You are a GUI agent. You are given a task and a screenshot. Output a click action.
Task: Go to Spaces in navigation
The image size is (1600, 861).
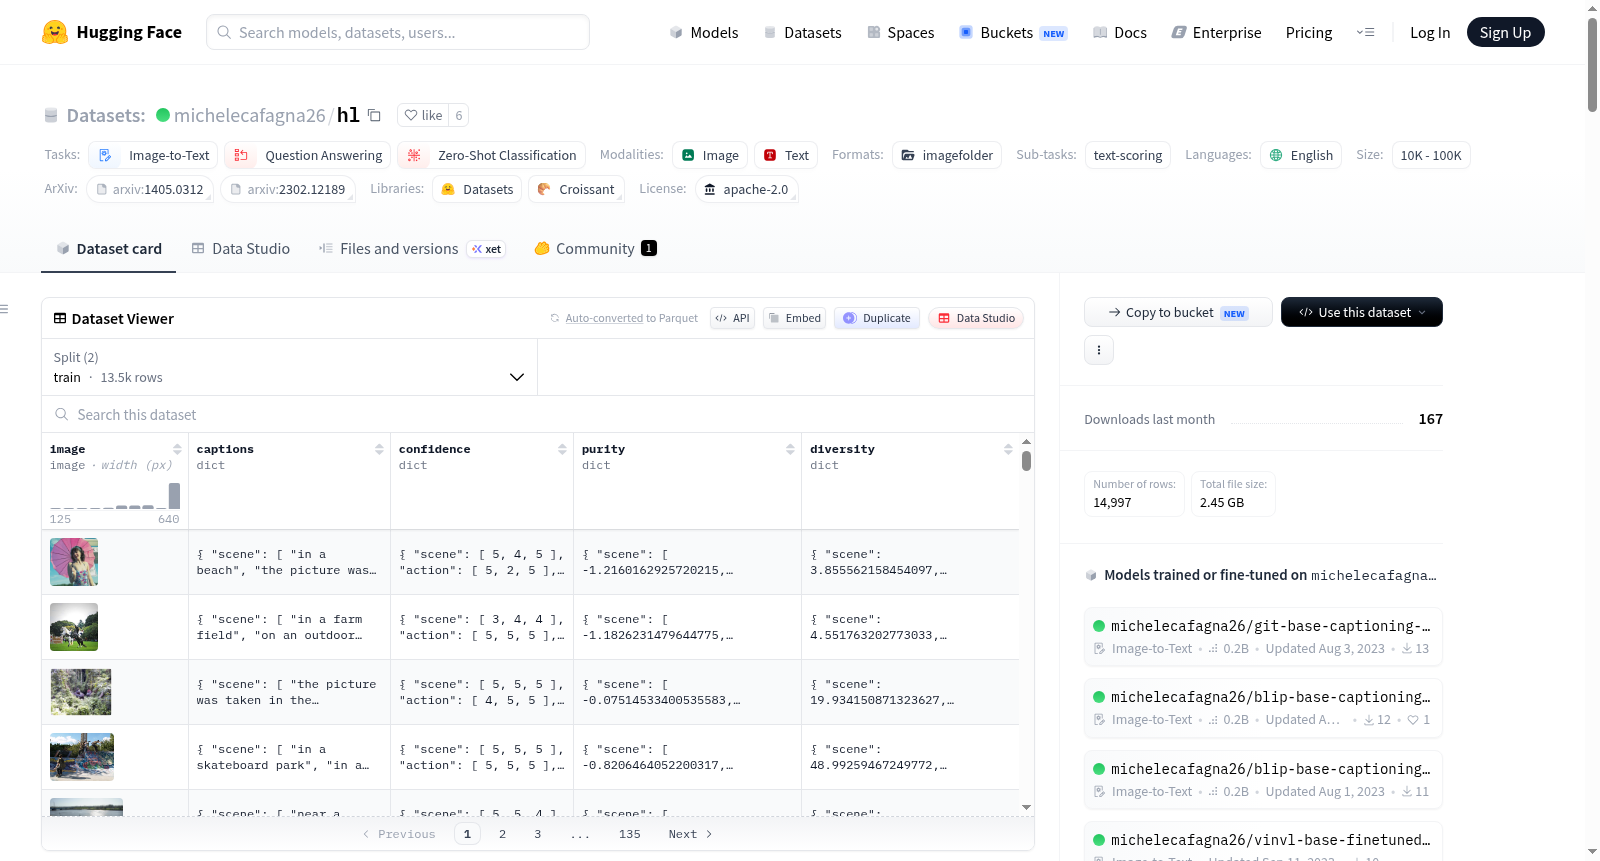(x=901, y=33)
